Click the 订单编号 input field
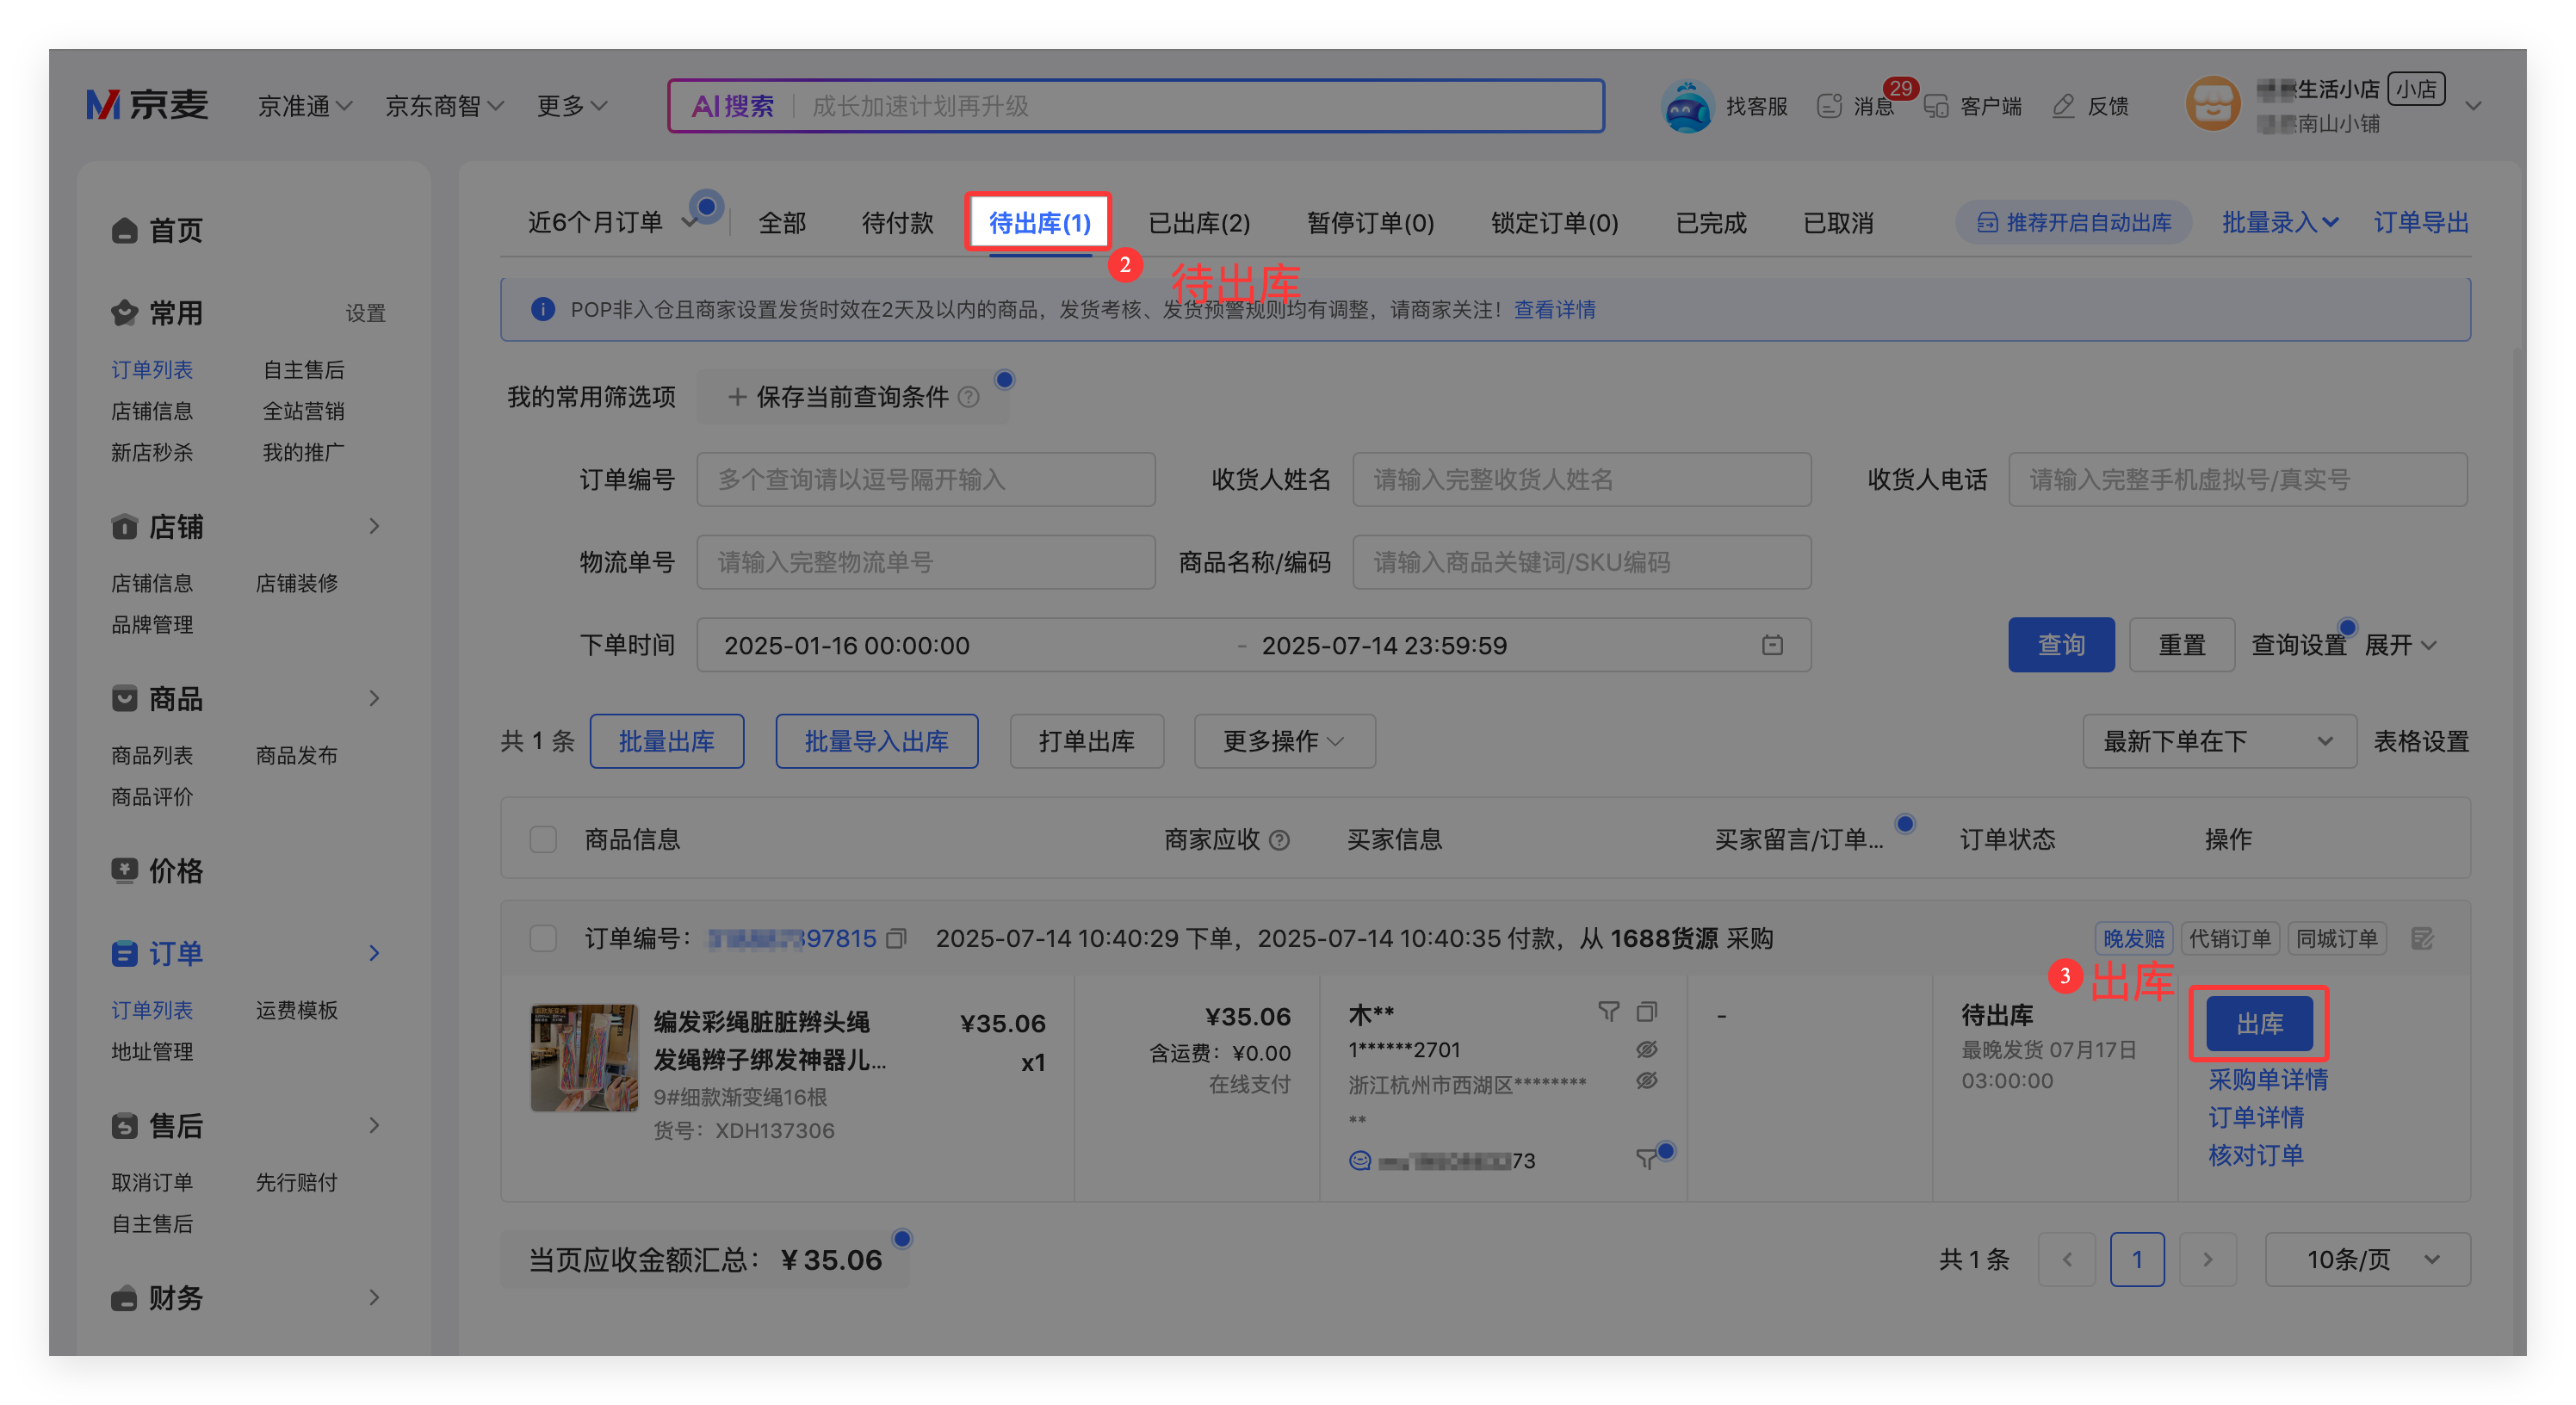 pos(925,480)
